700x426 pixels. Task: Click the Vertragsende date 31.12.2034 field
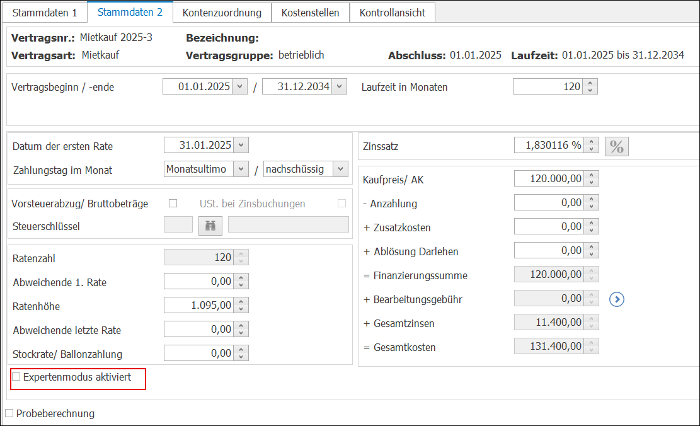(298, 87)
